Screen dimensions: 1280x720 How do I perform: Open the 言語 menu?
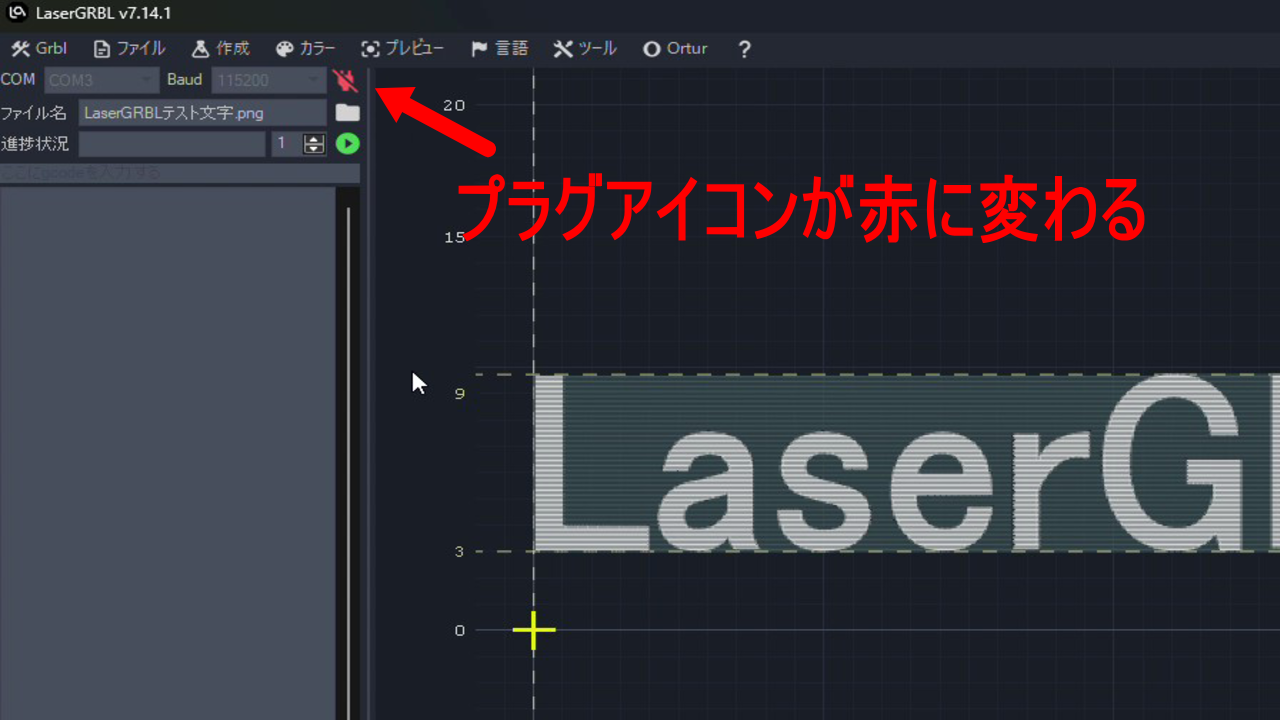click(499, 48)
